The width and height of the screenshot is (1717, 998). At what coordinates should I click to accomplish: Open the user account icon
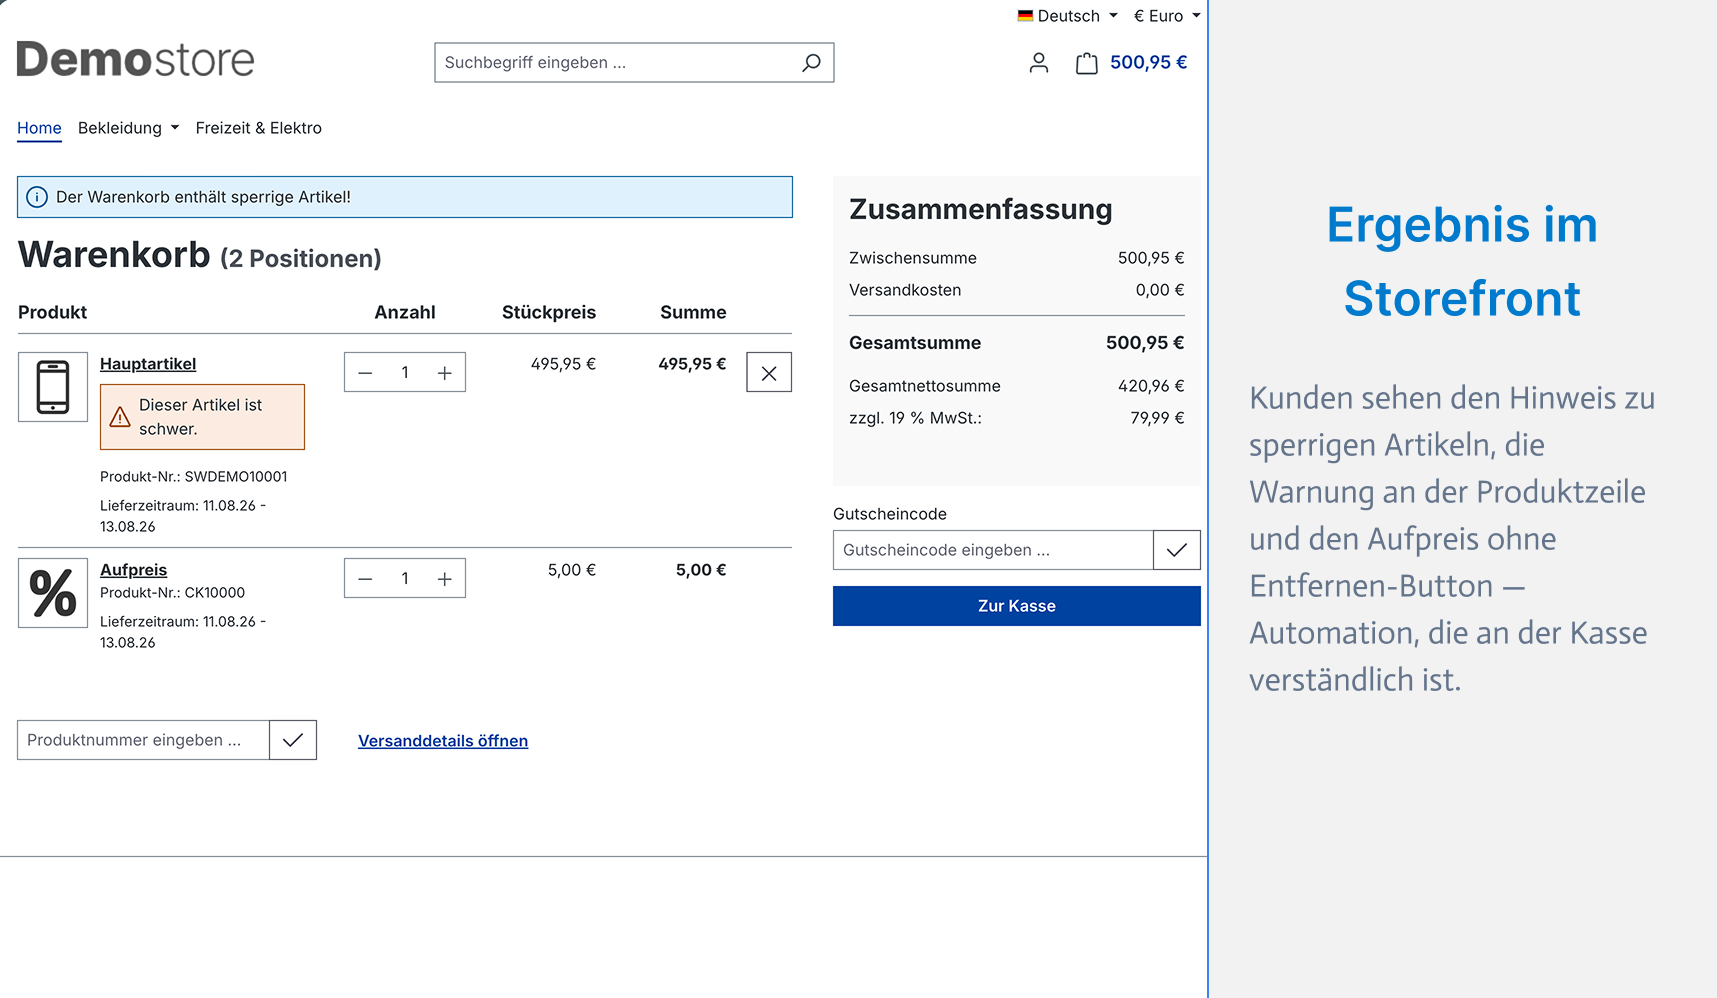(1039, 63)
